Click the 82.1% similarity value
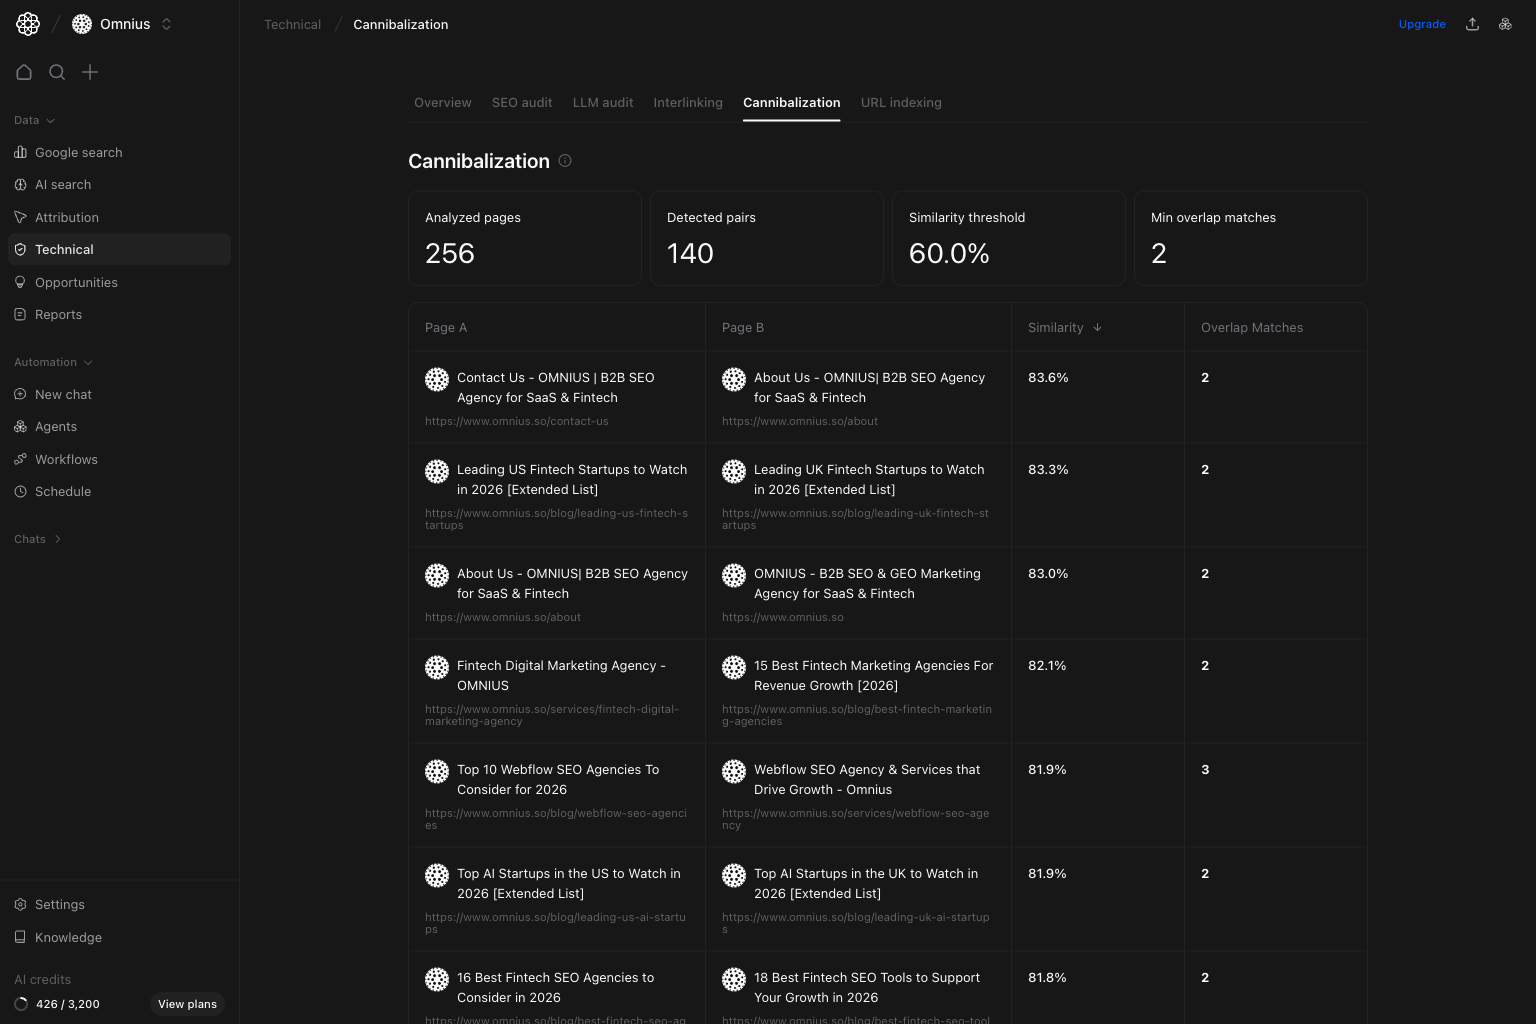 (x=1047, y=665)
